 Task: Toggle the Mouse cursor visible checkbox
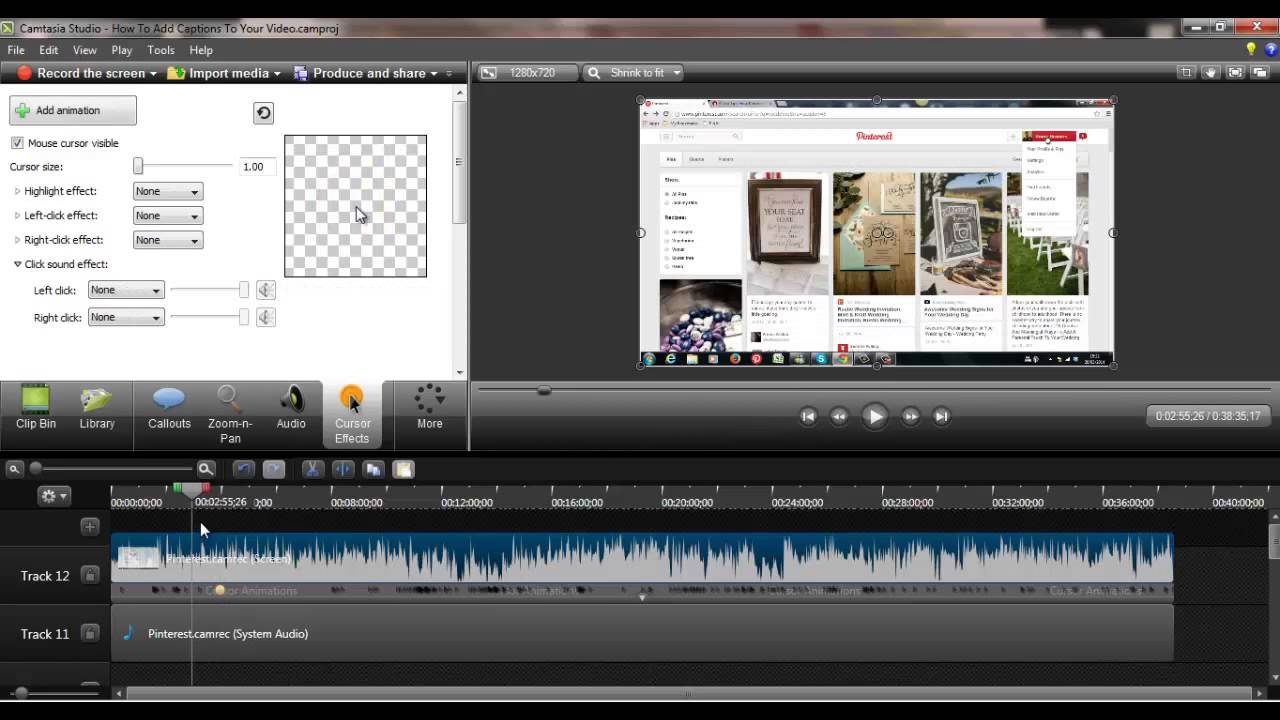(x=17, y=143)
